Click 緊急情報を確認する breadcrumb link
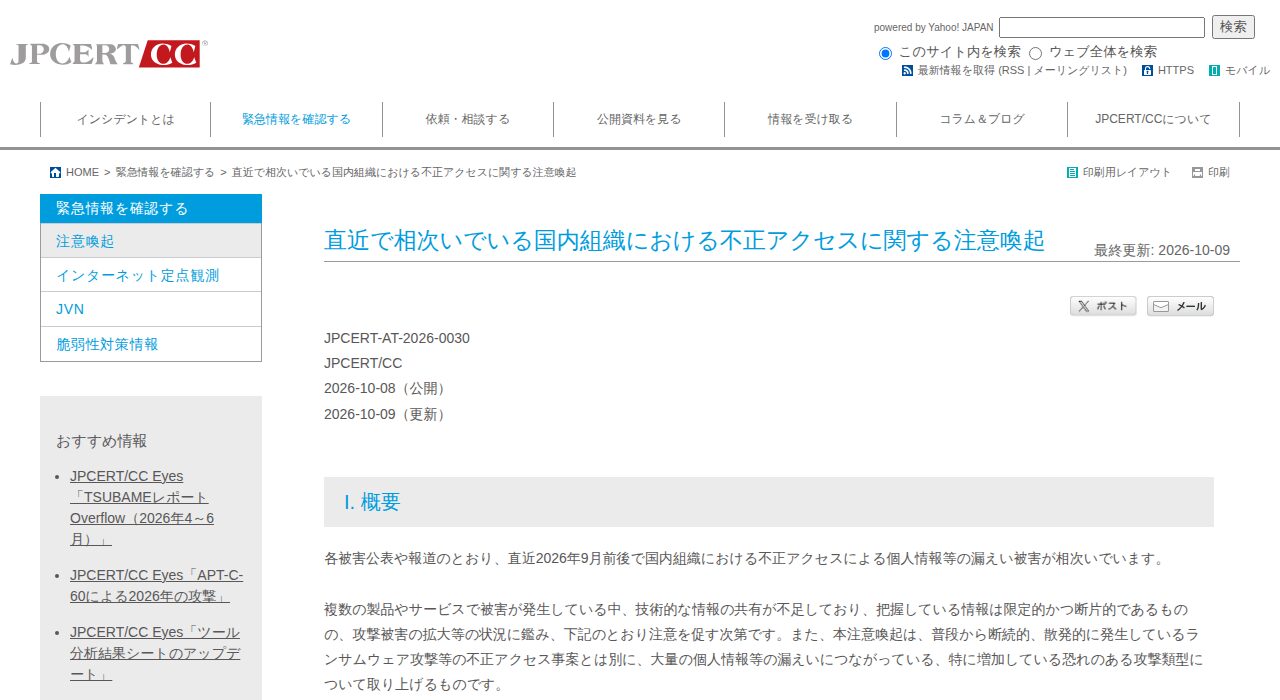The height and width of the screenshot is (700, 1280). [x=165, y=173]
